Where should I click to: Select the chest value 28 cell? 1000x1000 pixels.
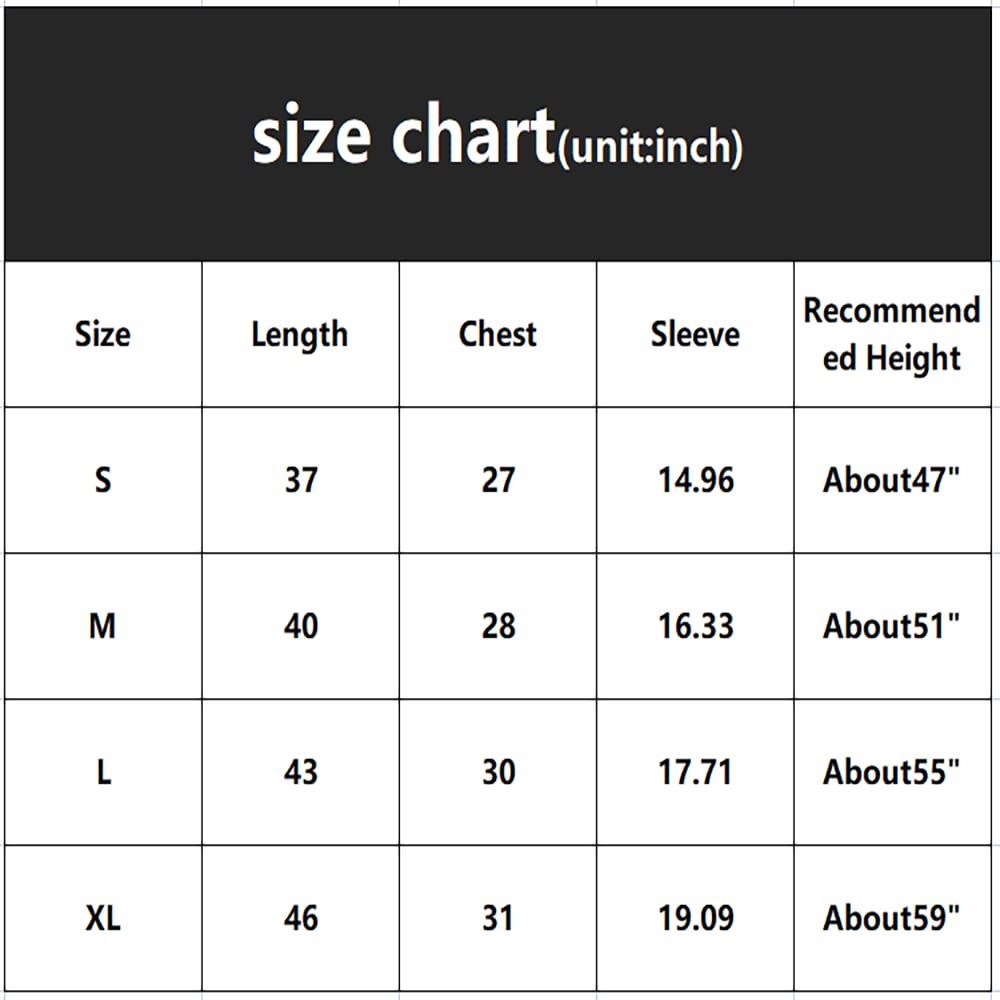click(x=498, y=626)
